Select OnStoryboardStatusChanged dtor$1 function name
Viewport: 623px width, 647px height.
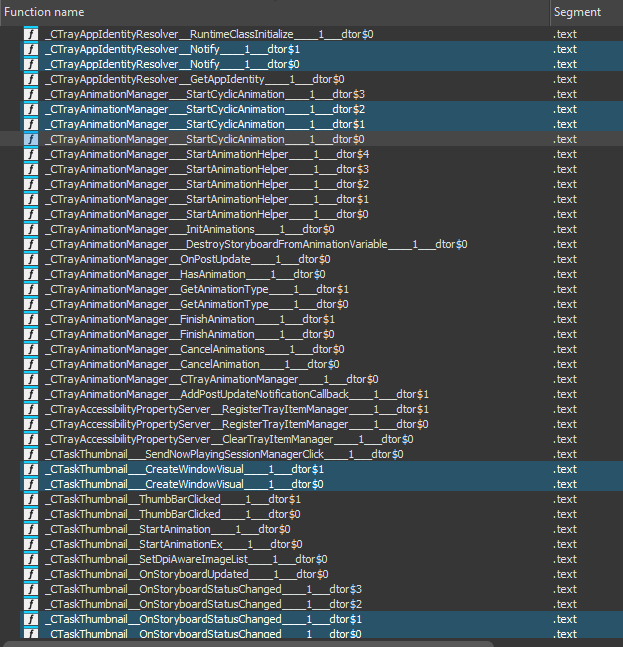click(x=203, y=619)
